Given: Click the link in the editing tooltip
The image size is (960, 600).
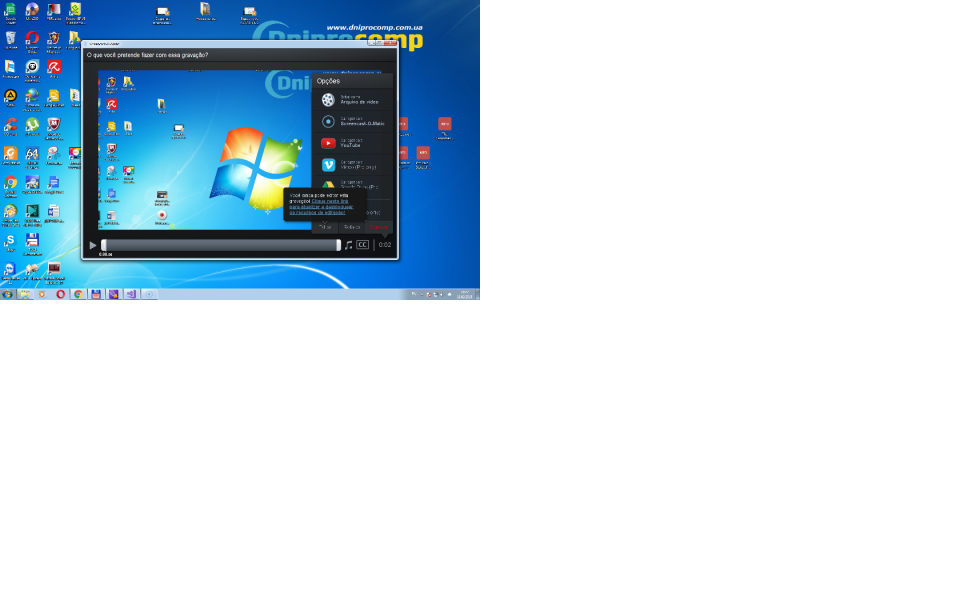Looking at the screenshot, I should tap(320, 206).
